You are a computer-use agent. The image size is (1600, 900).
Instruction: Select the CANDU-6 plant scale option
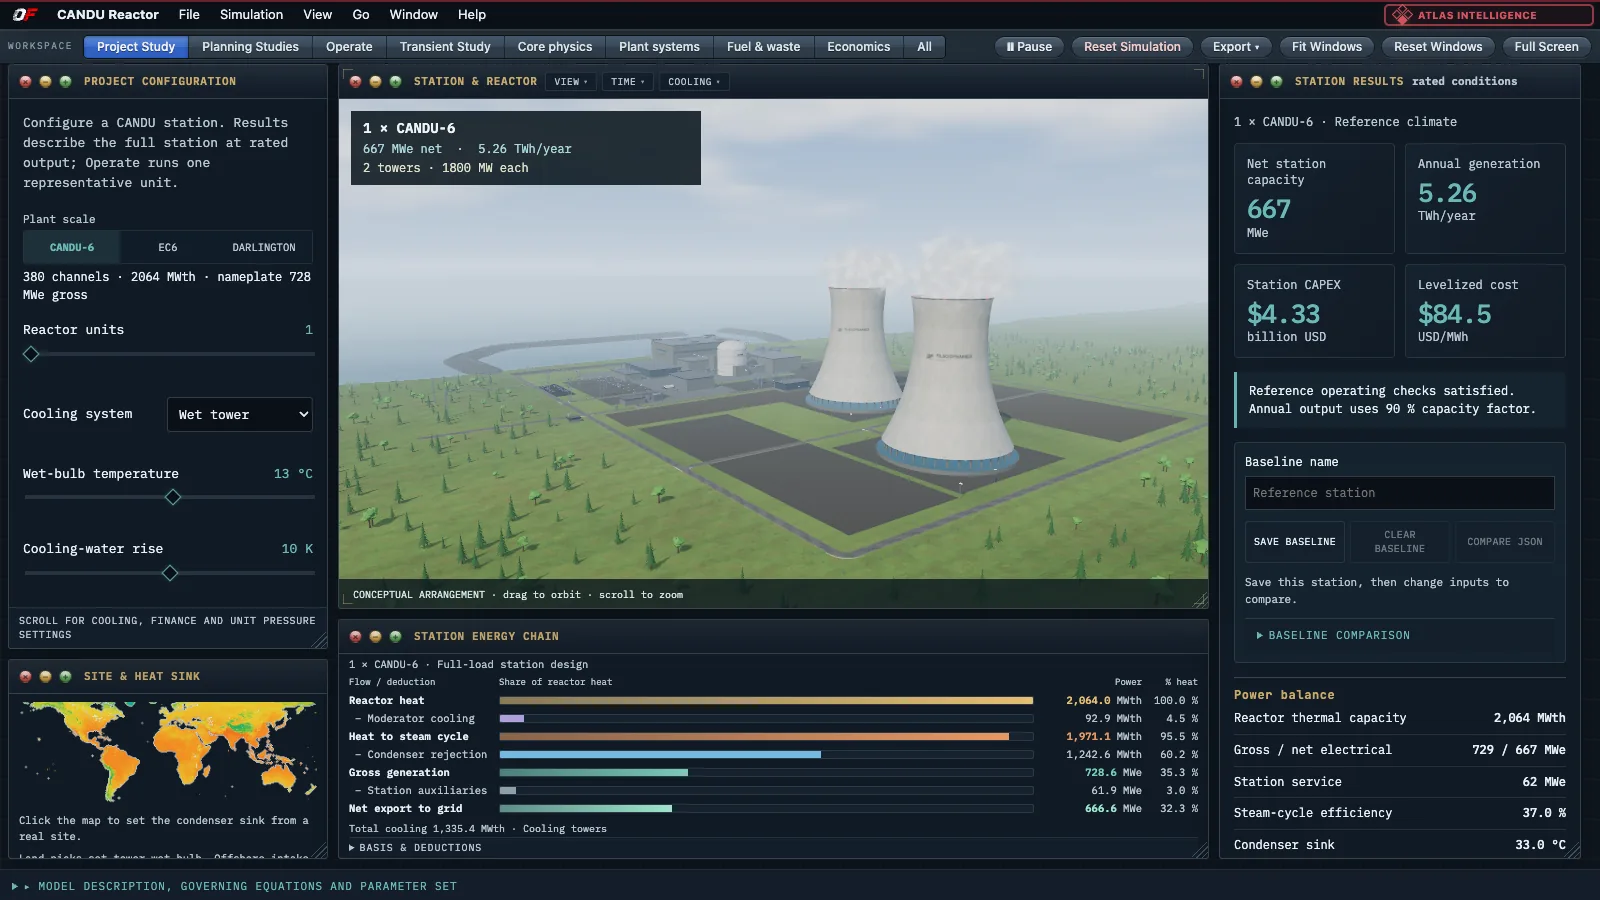[x=72, y=247]
